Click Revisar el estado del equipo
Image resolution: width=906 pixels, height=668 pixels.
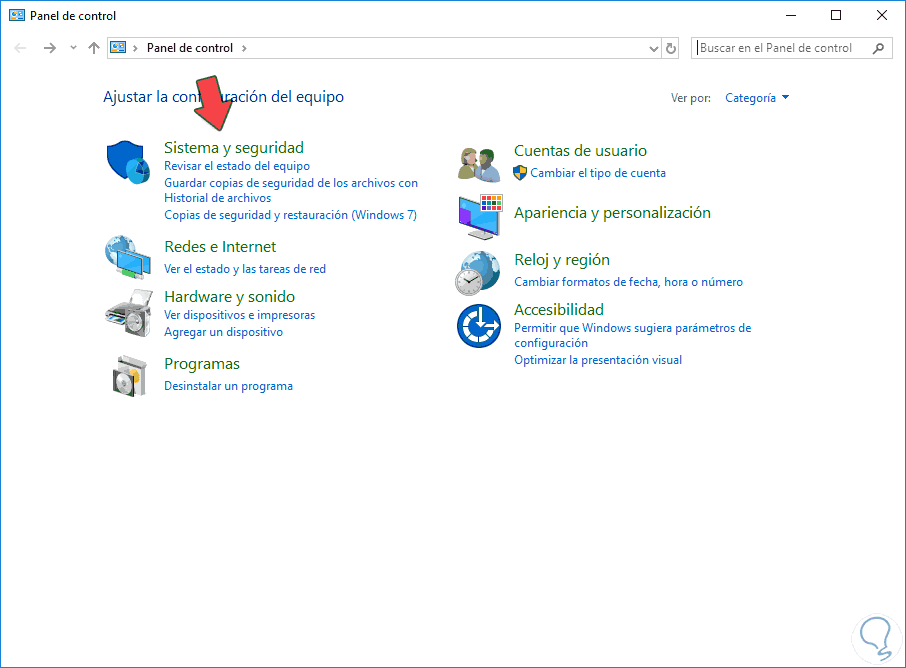click(x=237, y=166)
